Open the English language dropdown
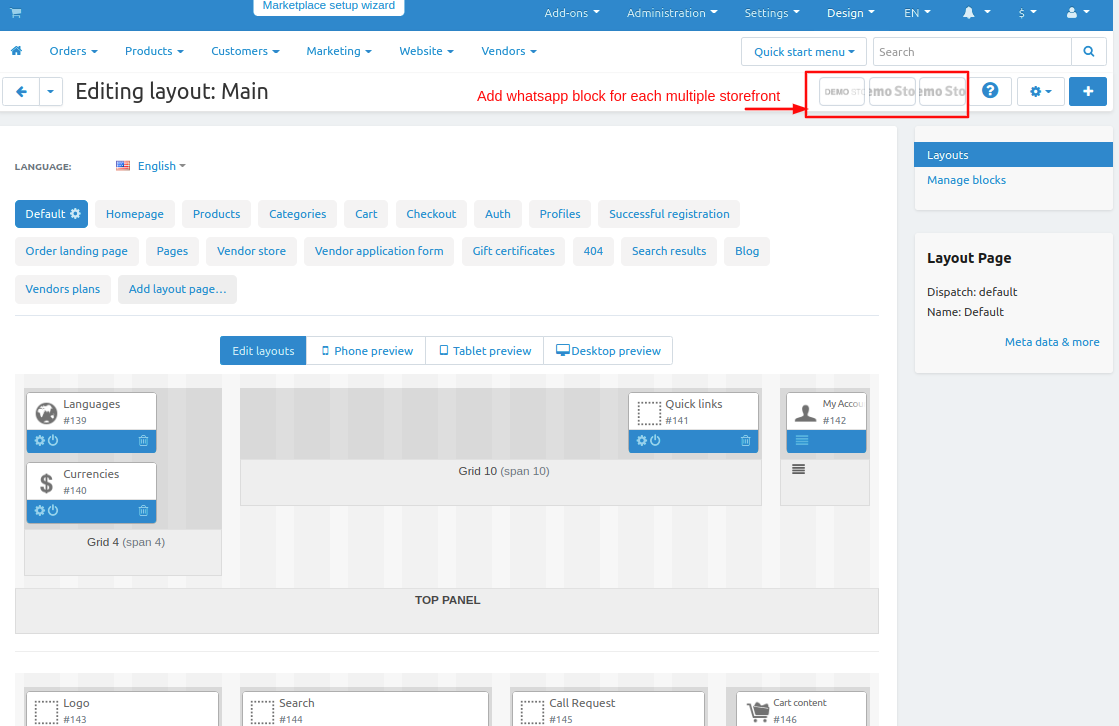 click(x=151, y=166)
